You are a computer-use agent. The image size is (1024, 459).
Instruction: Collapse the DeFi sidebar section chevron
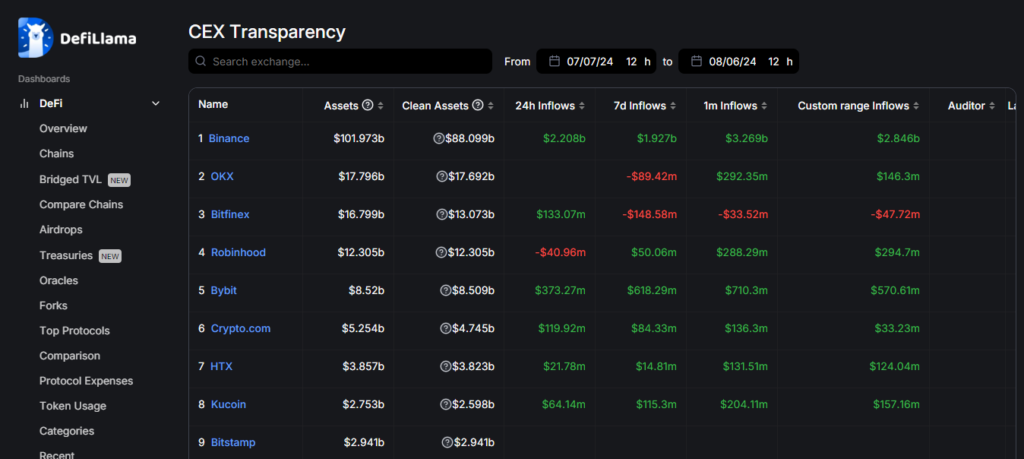click(x=155, y=103)
